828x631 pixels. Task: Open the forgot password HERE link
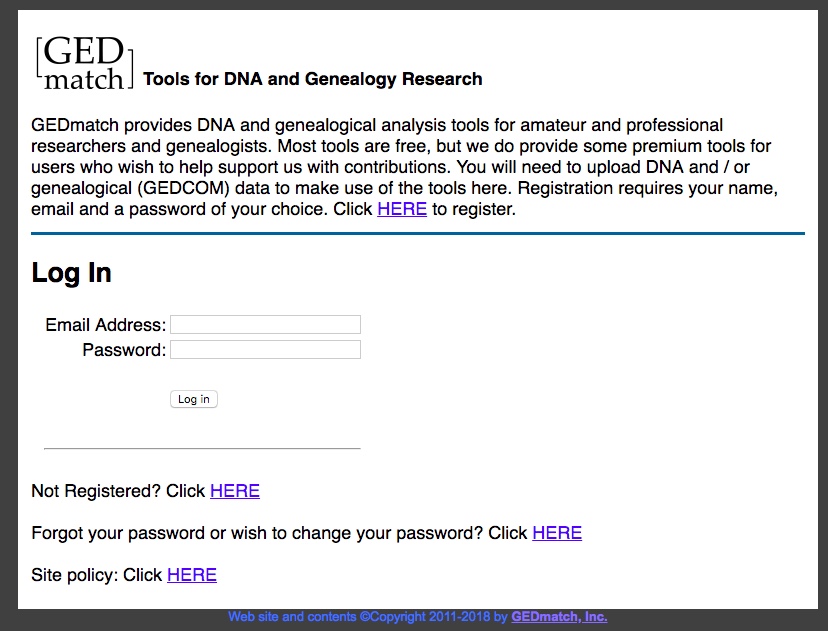(557, 533)
